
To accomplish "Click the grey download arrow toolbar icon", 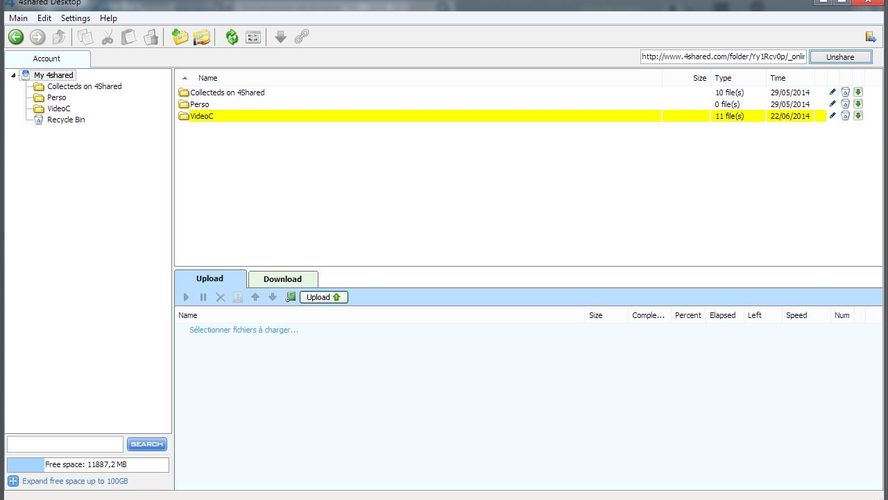I will point(280,37).
